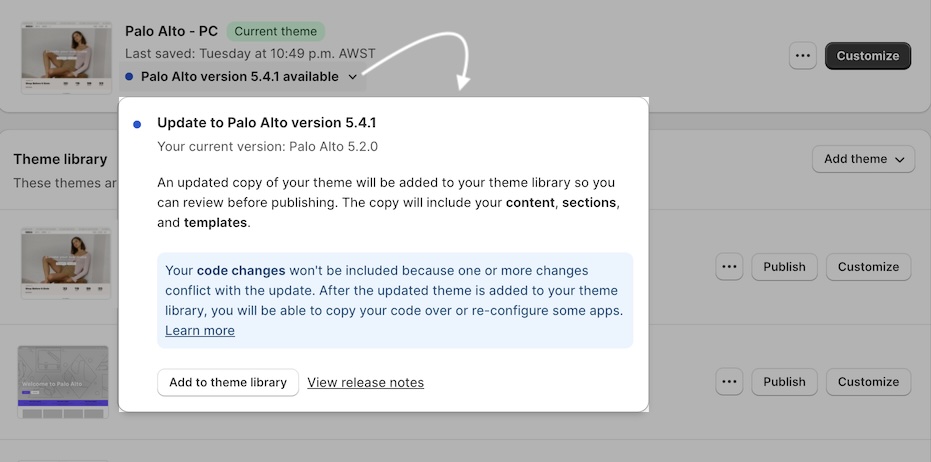Publish the Welcome to Palo Alto theme
This screenshot has height=462, width=931.
pyautogui.click(x=784, y=382)
